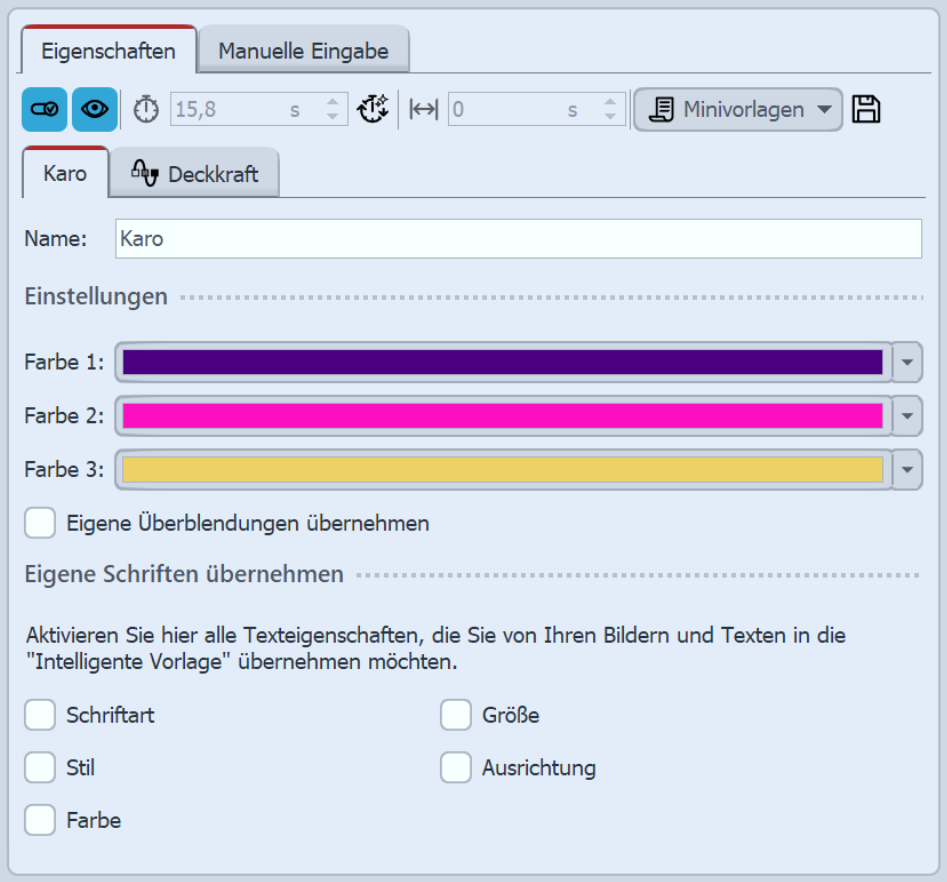Select the Karo tab
This screenshot has width=947, height=882.
coord(65,173)
